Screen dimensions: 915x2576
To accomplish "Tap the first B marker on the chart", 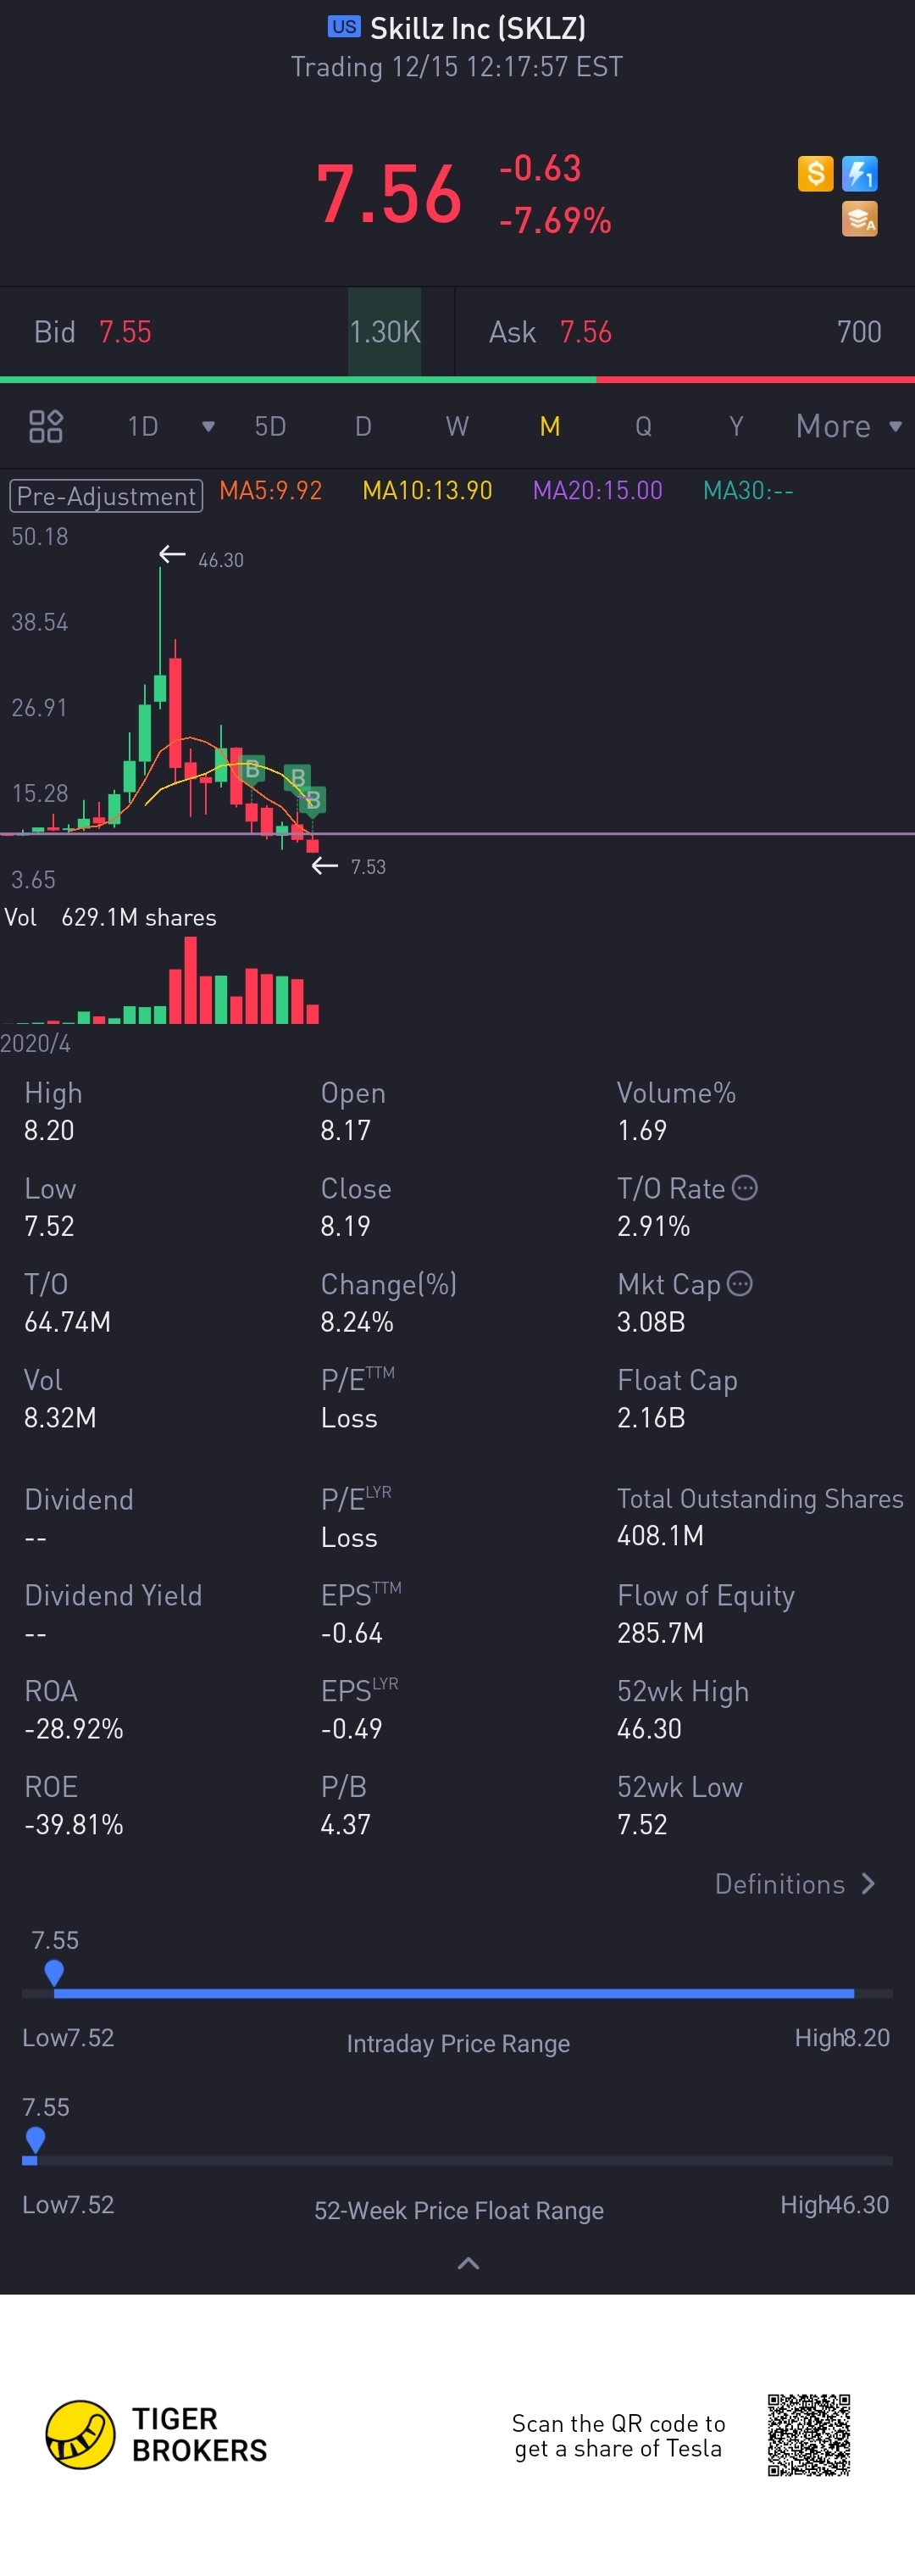I will 252,769.
